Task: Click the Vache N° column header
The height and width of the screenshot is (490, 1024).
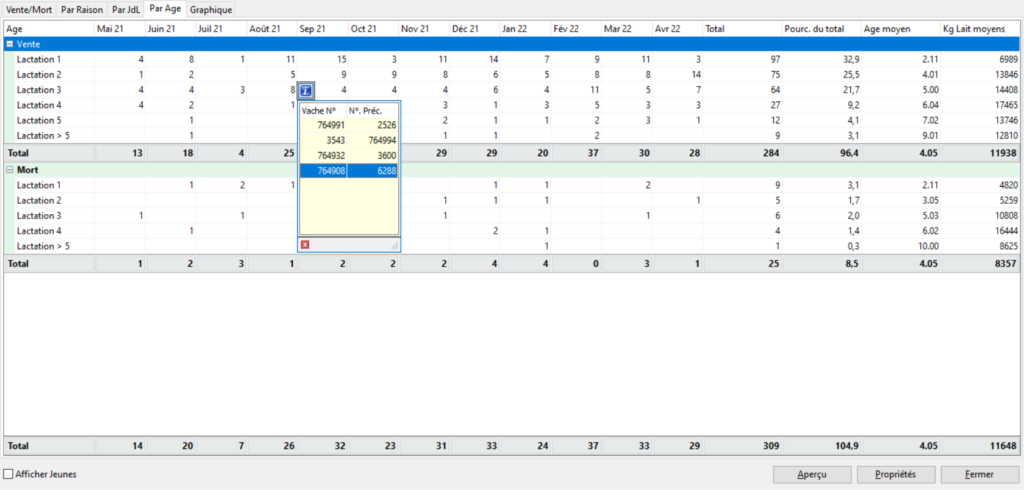Action: (322, 110)
